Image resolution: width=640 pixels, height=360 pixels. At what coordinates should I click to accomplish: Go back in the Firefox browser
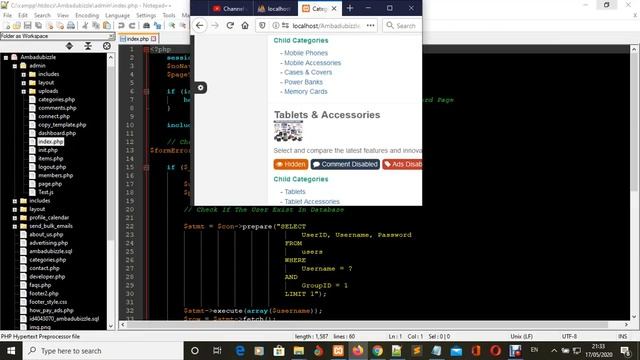click(199, 25)
